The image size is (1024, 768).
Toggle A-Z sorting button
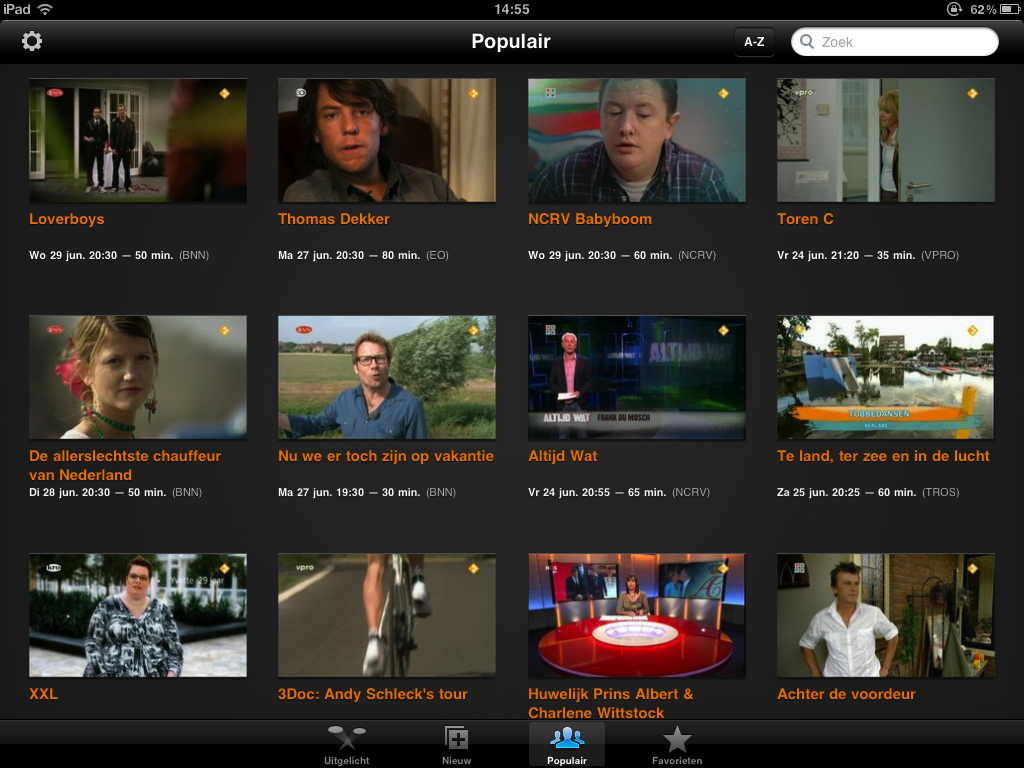(x=754, y=42)
